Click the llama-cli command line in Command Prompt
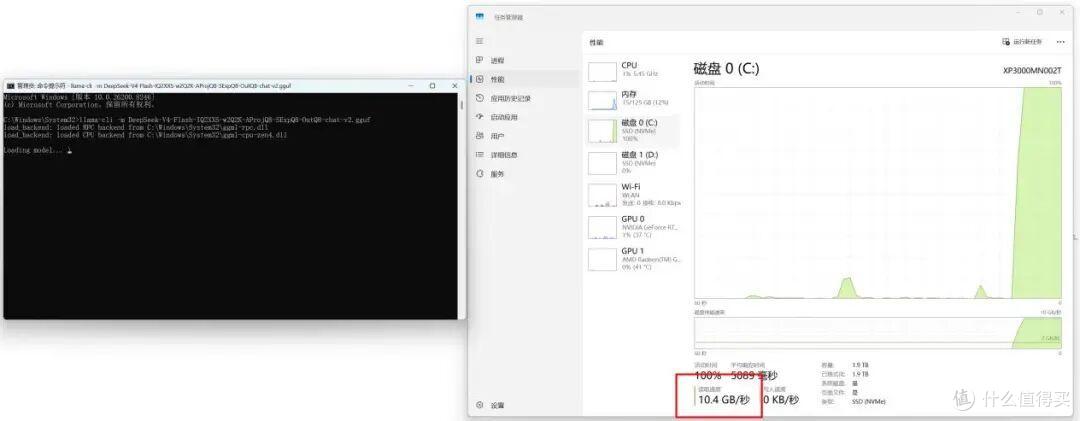The width and height of the screenshot is (1080, 421). click(187, 120)
